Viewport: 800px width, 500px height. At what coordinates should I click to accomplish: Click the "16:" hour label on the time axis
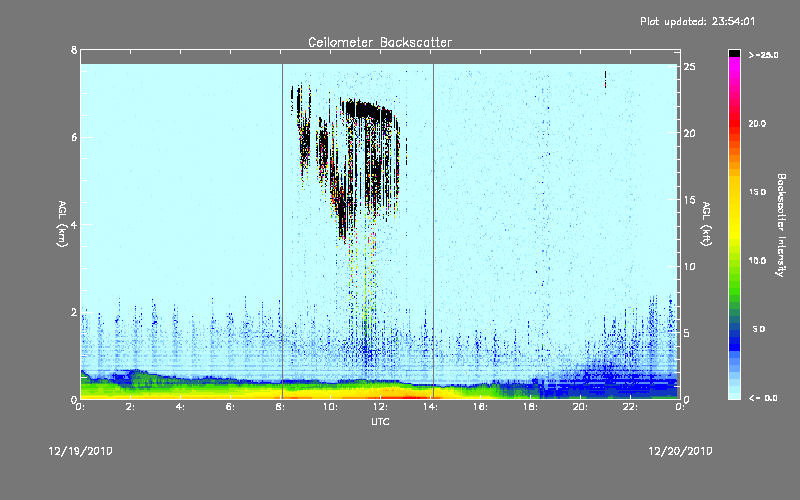(x=480, y=407)
